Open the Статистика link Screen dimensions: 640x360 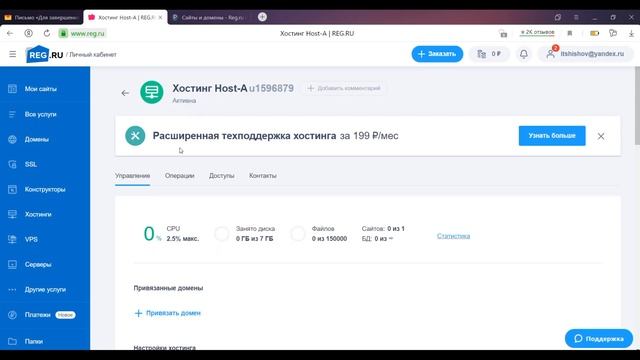coord(453,236)
